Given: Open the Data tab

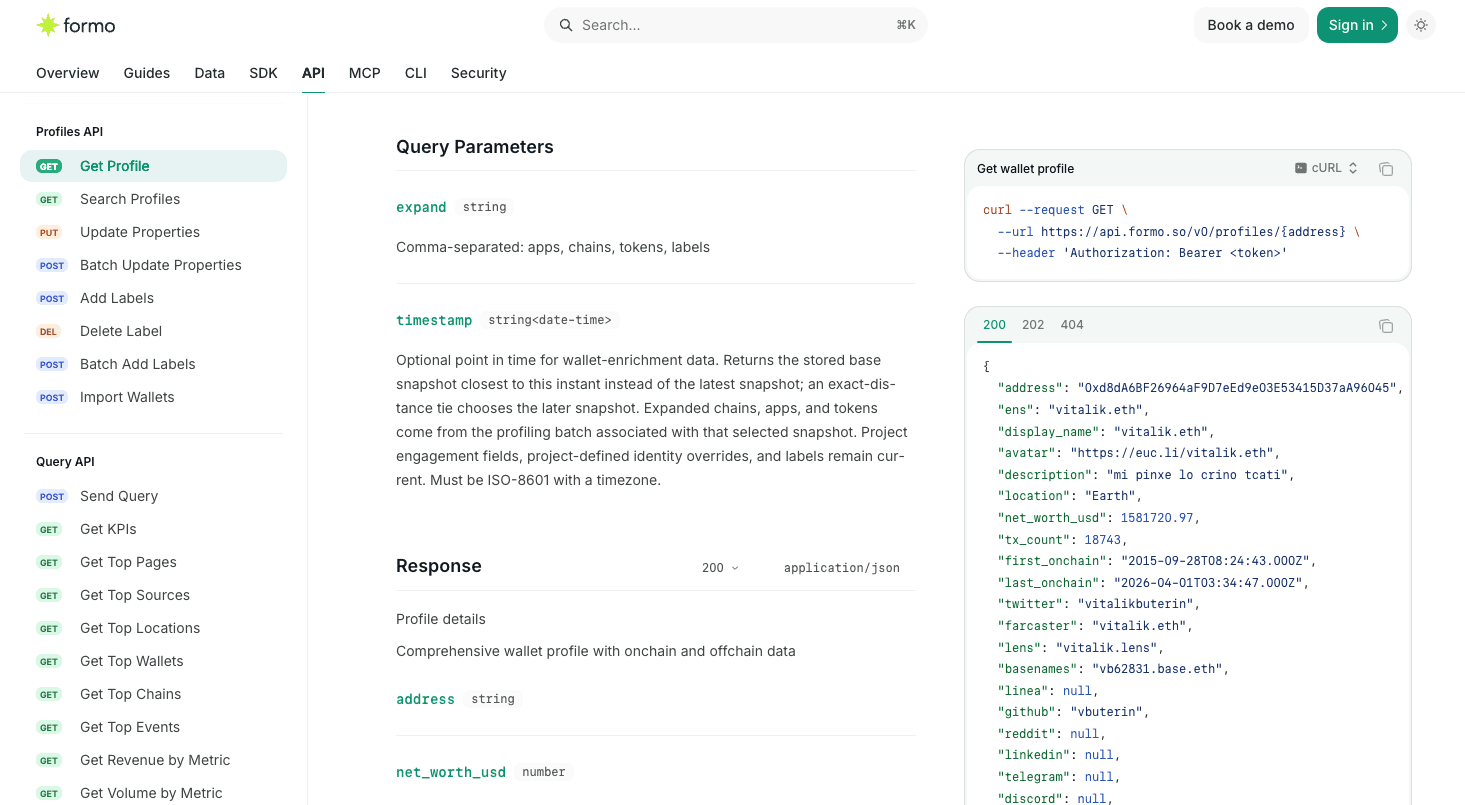Looking at the screenshot, I should point(210,73).
